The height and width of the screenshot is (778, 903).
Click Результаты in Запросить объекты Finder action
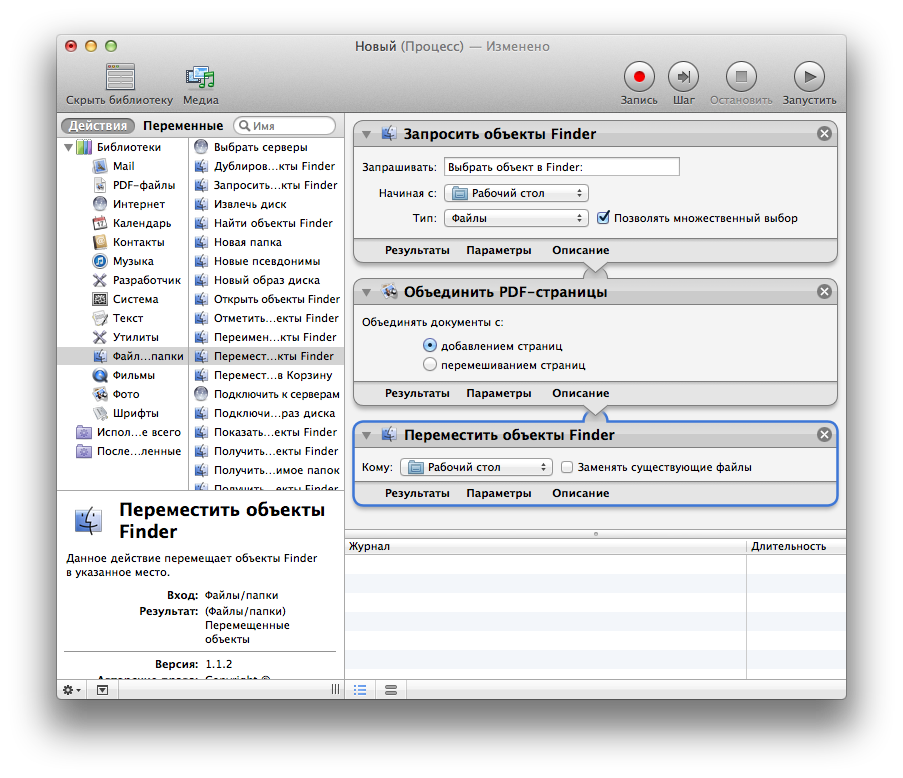417,250
